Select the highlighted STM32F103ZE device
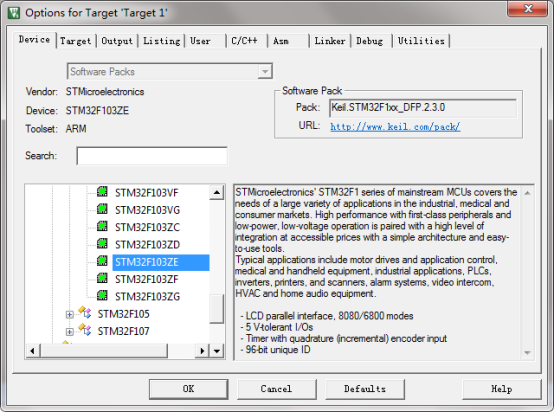 click(x=161, y=262)
